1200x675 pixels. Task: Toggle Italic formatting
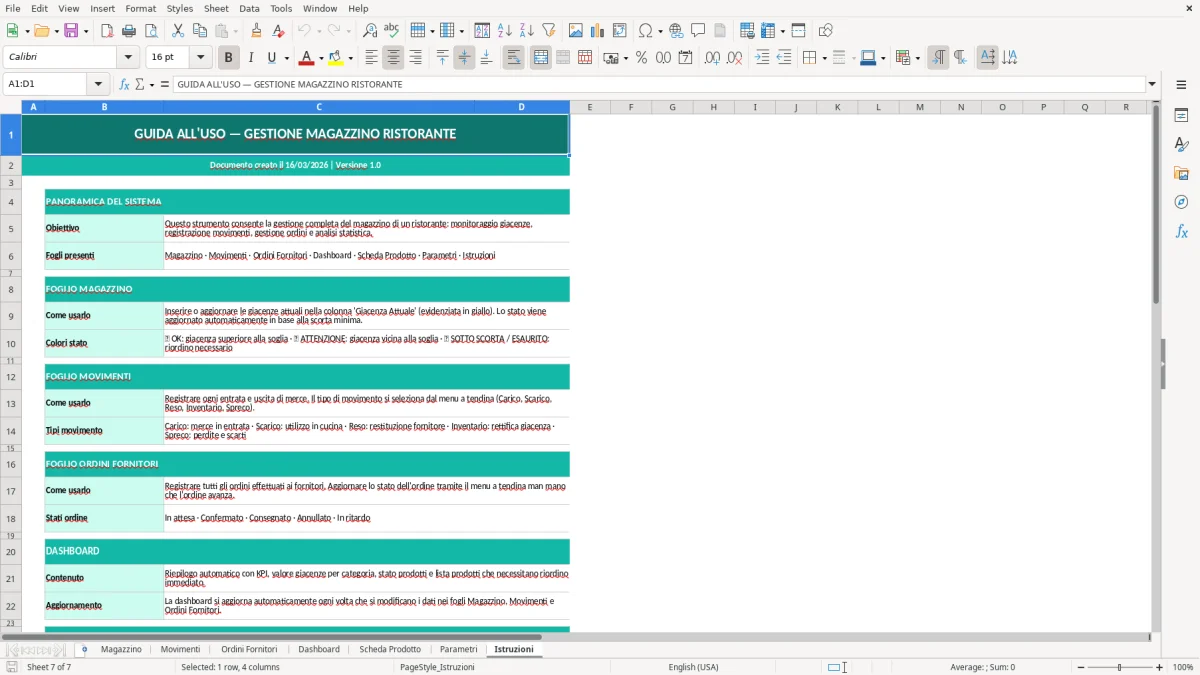click(x=251, y=58)
